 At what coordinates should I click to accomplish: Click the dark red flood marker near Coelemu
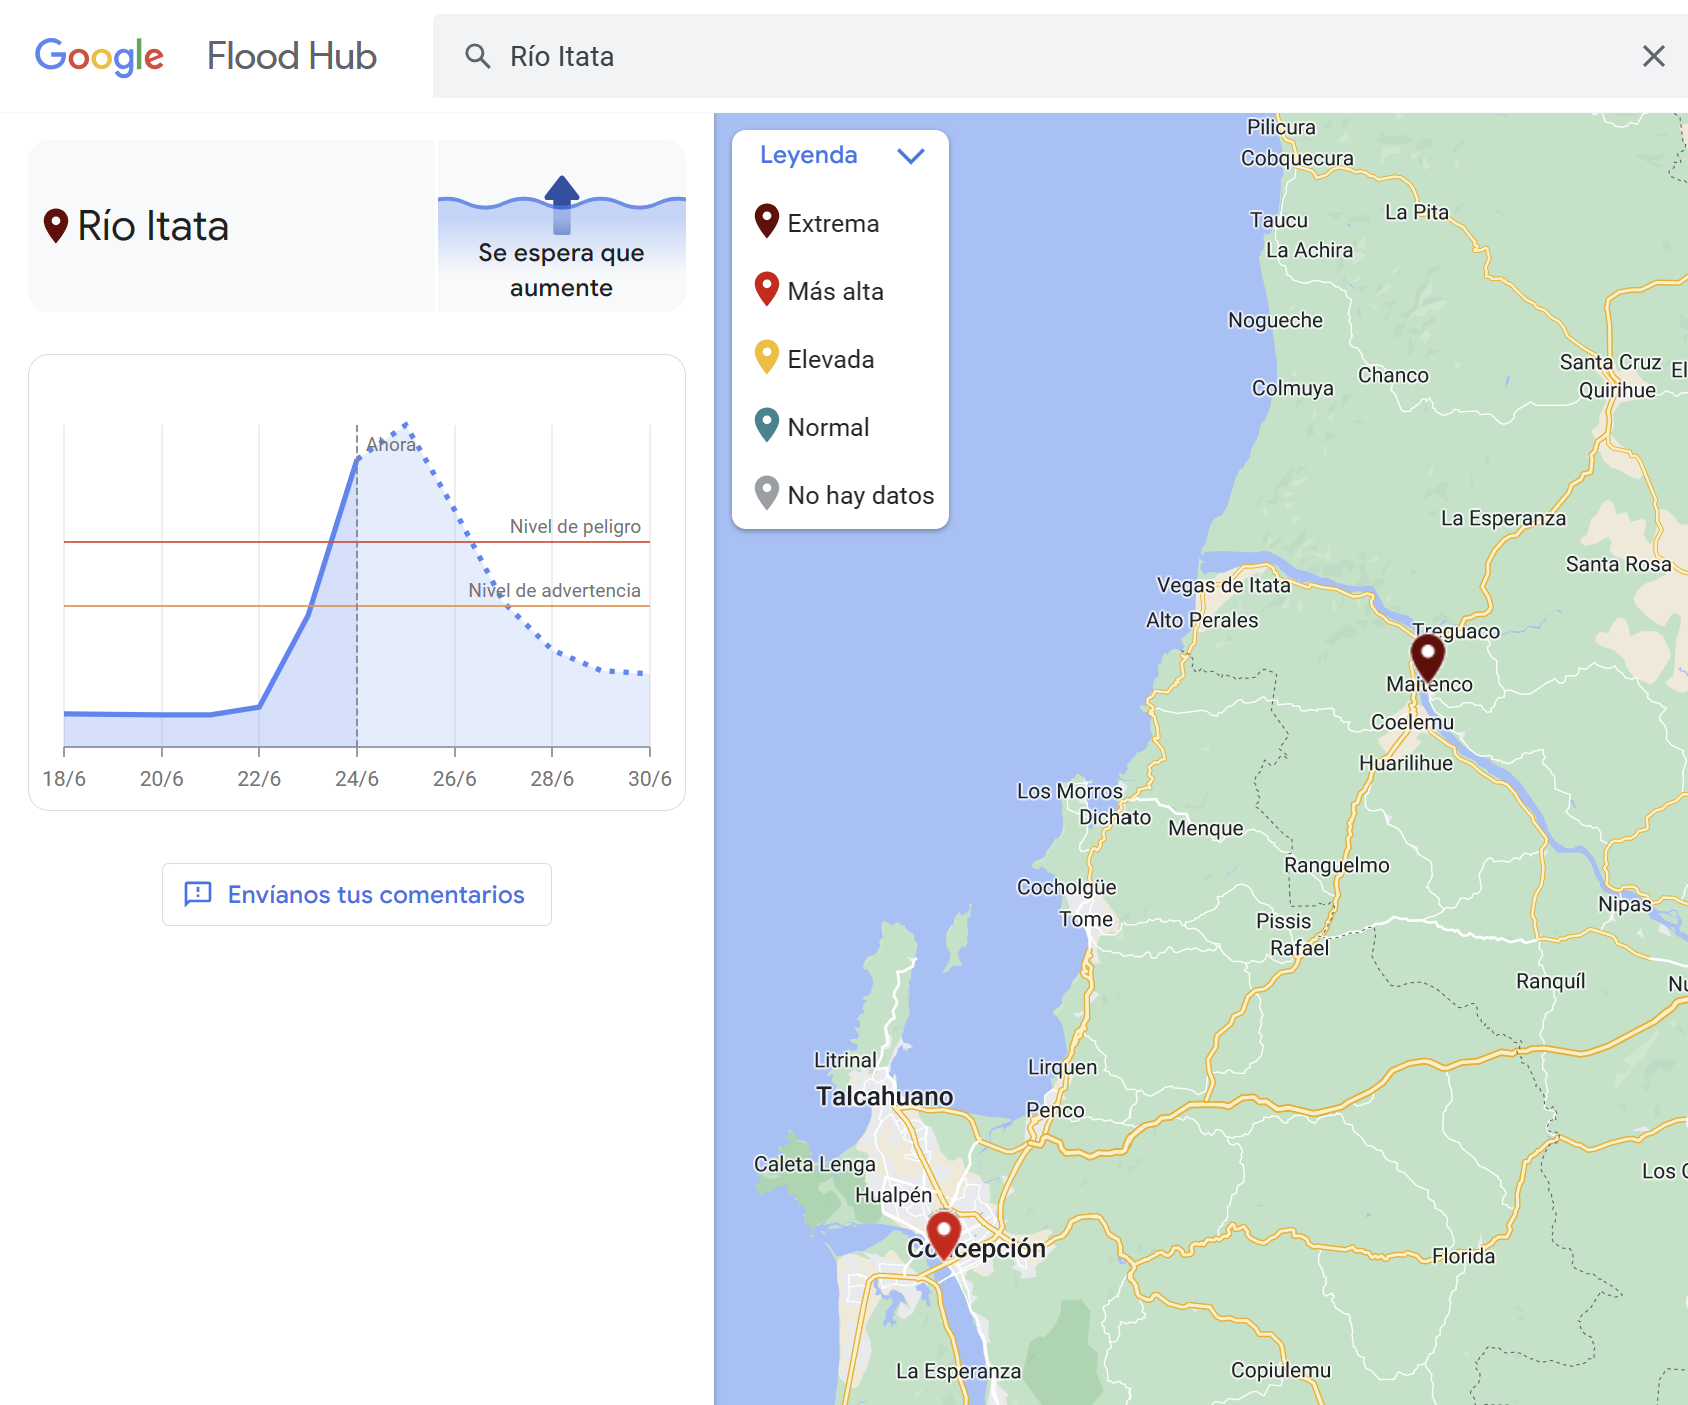coord(1427,656)
